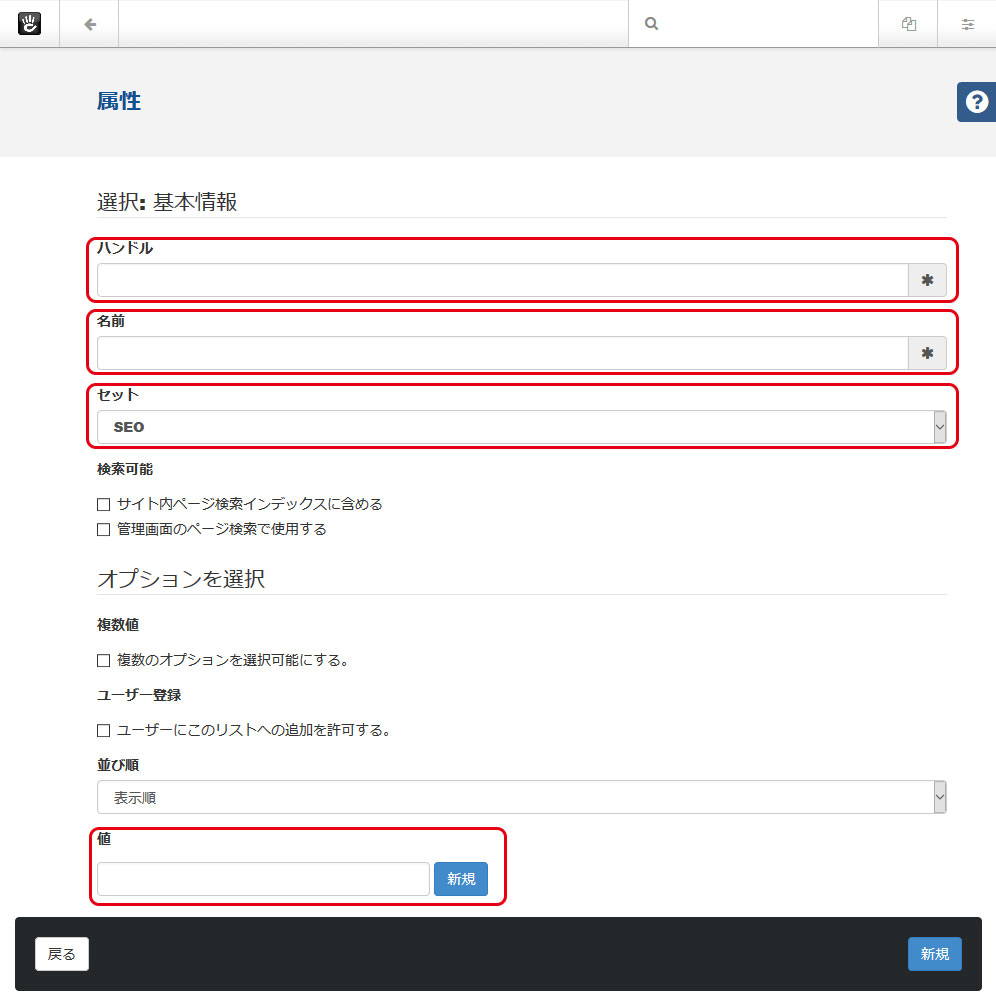This screenshot has width=996, height=1007.
Task: Click the 検索可能 label
Action: 125,469
